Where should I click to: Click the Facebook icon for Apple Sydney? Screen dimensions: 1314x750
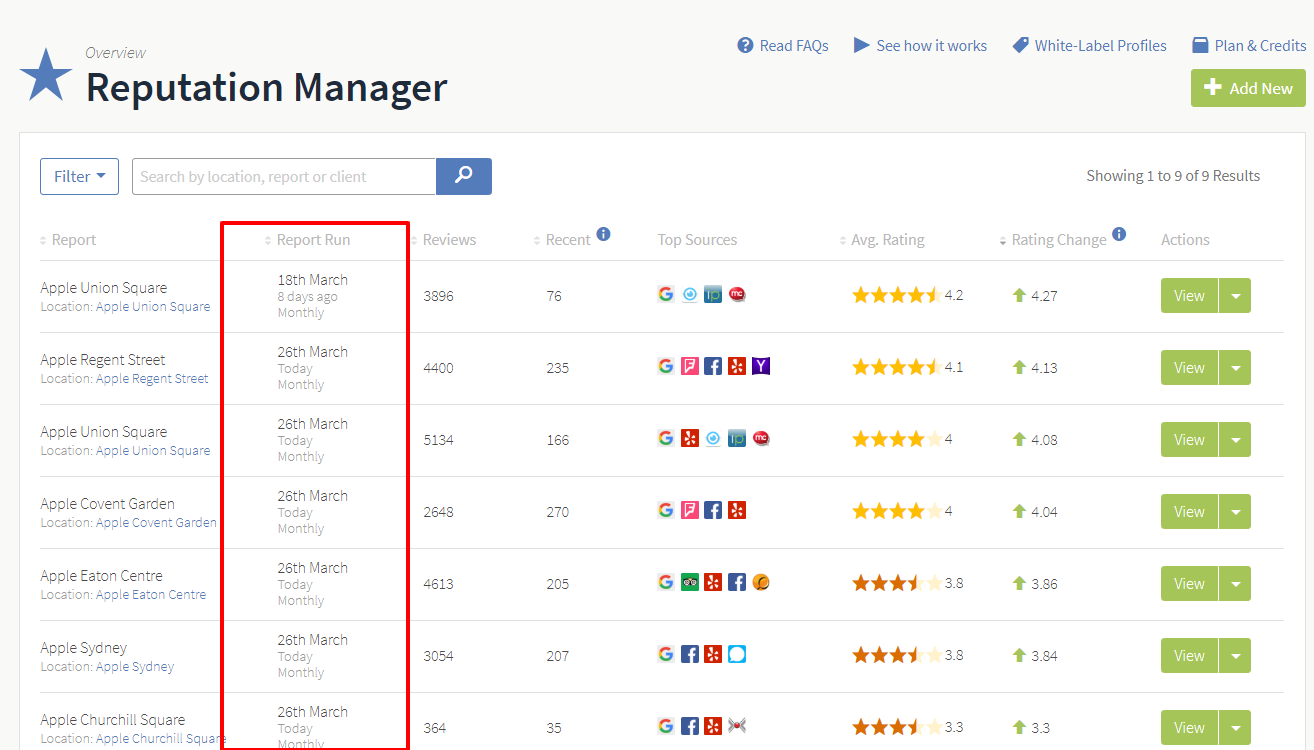(x=690, y=654)
